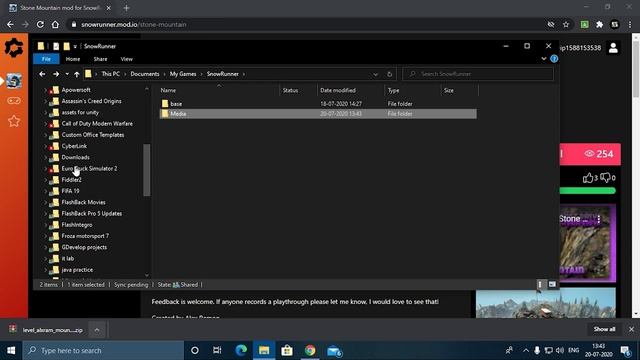640x360 pixels.
Task: Click Documents in the breadcrumb path
Action: click(145, 74)
